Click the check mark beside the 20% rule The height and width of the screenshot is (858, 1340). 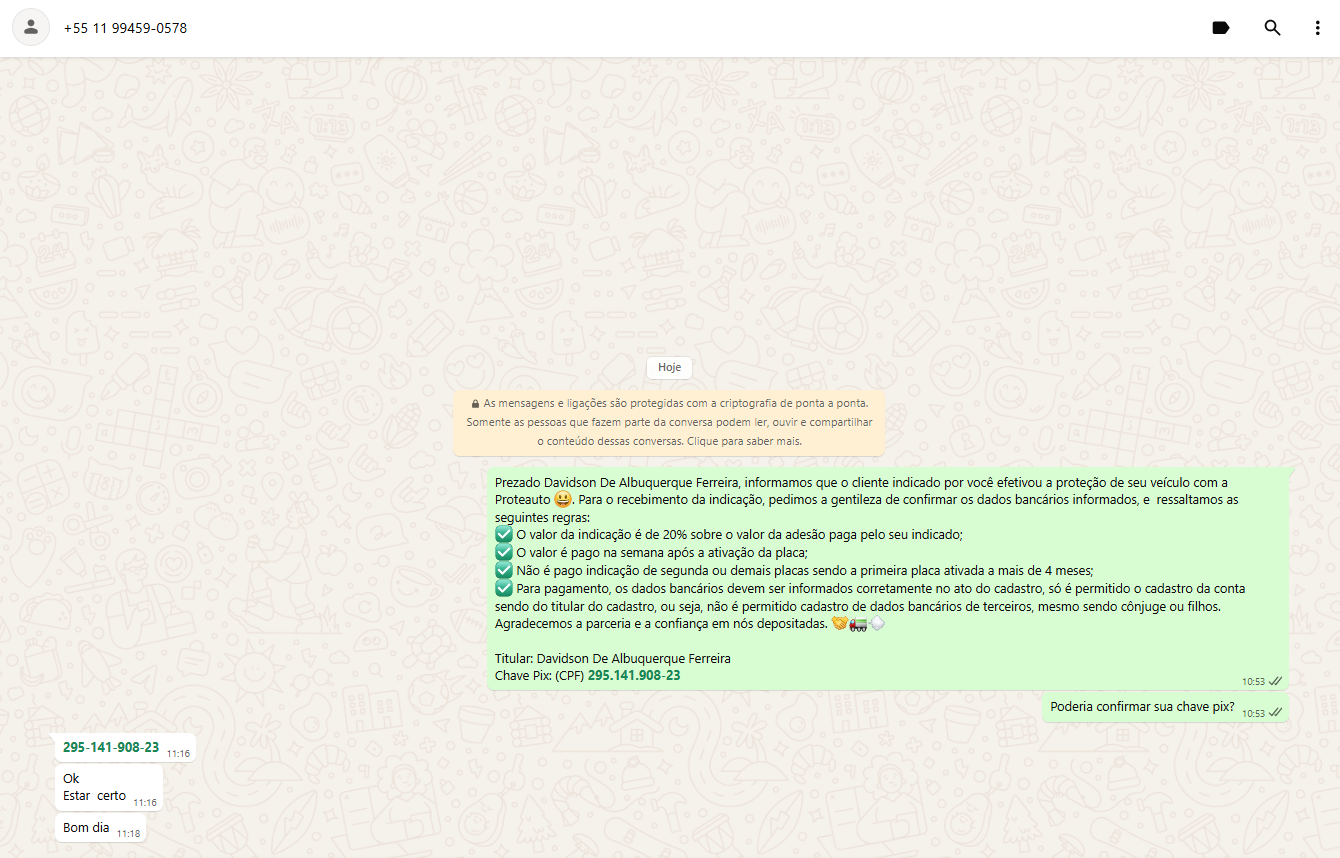504,535
